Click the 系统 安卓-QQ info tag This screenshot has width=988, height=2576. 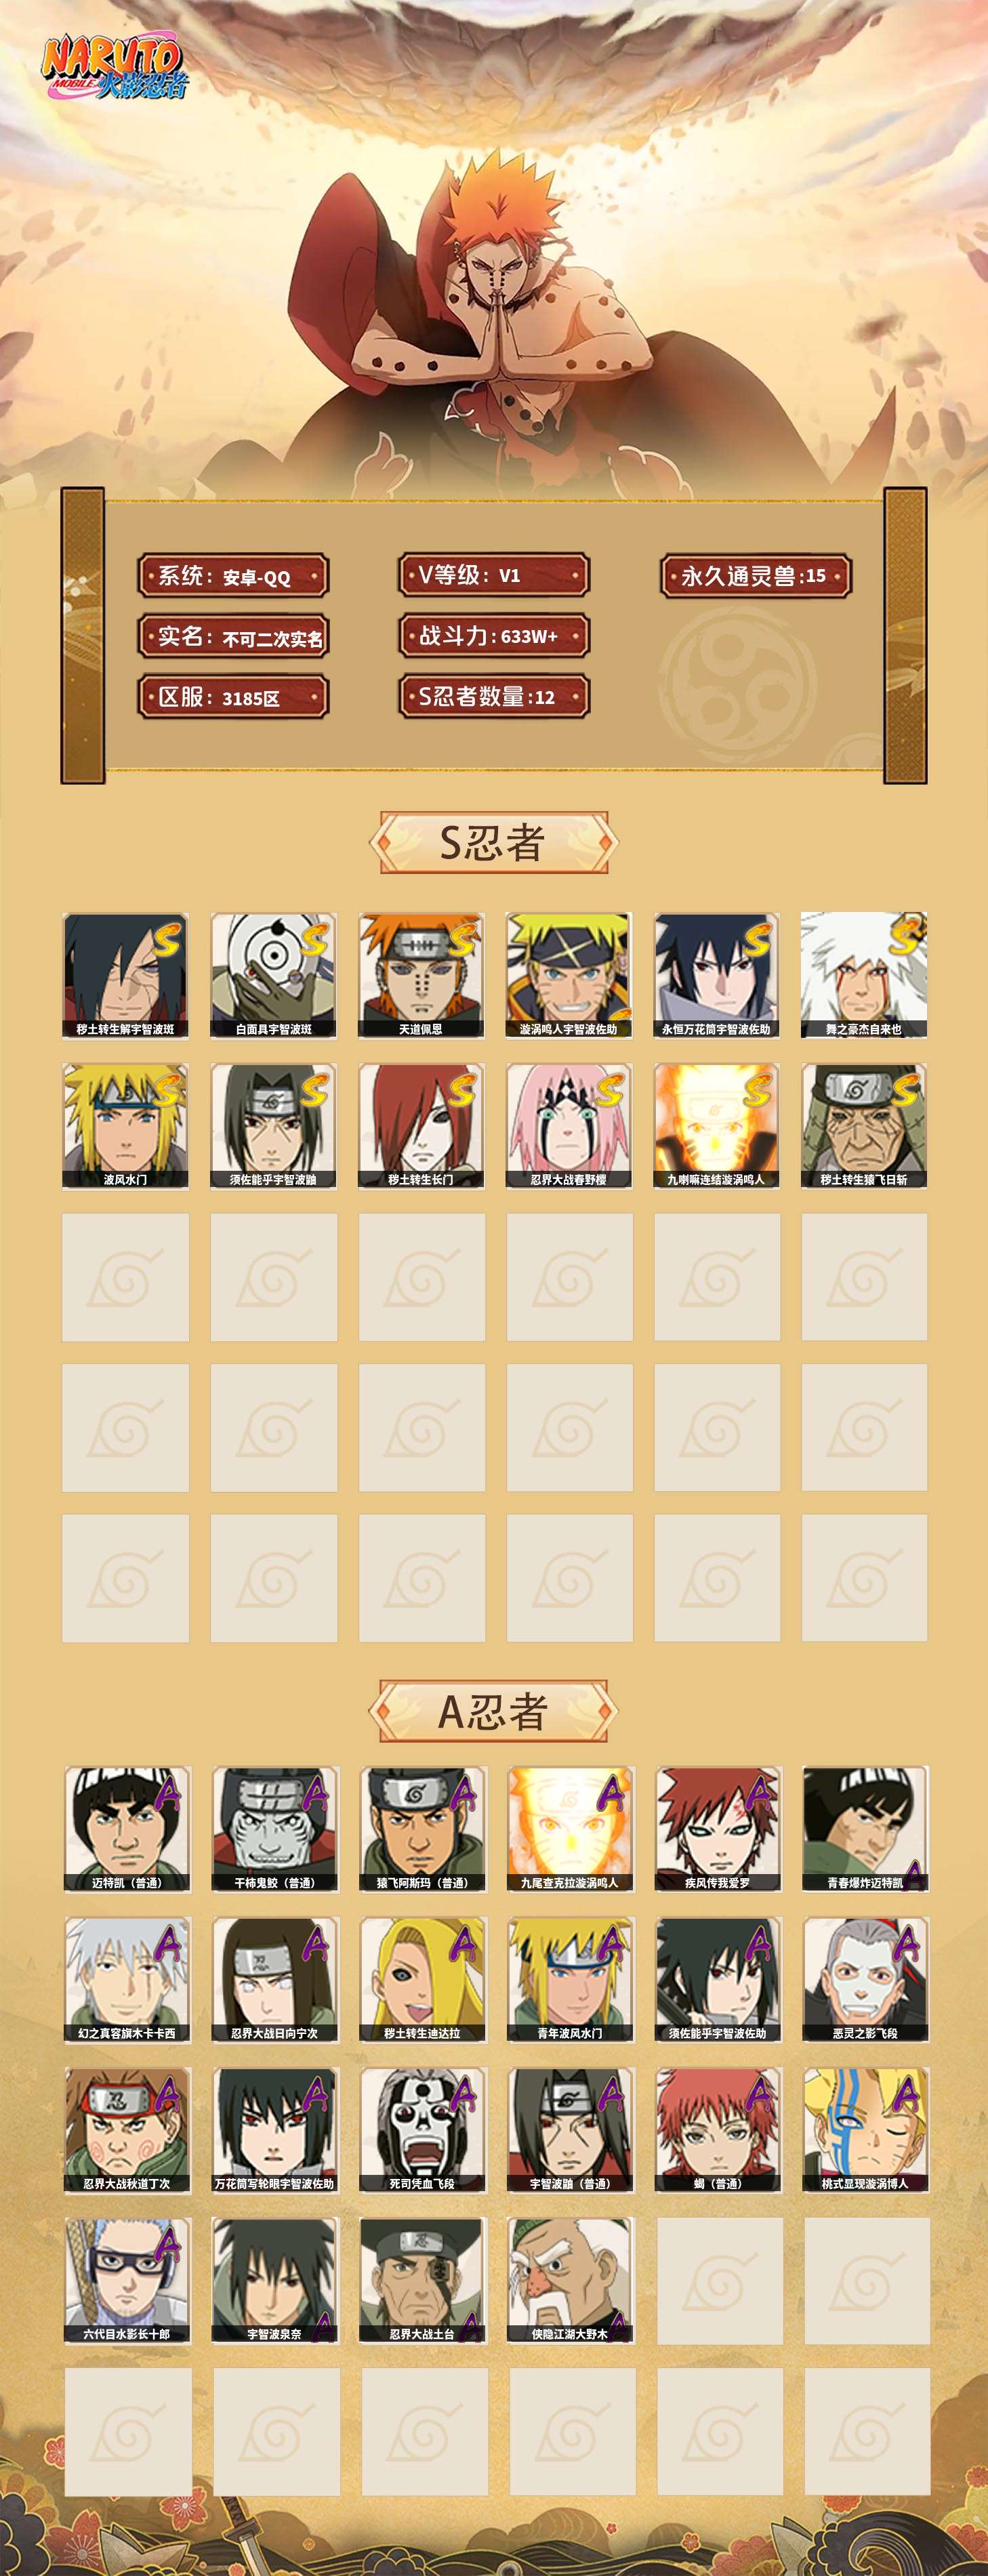click(x=234, y=576)
